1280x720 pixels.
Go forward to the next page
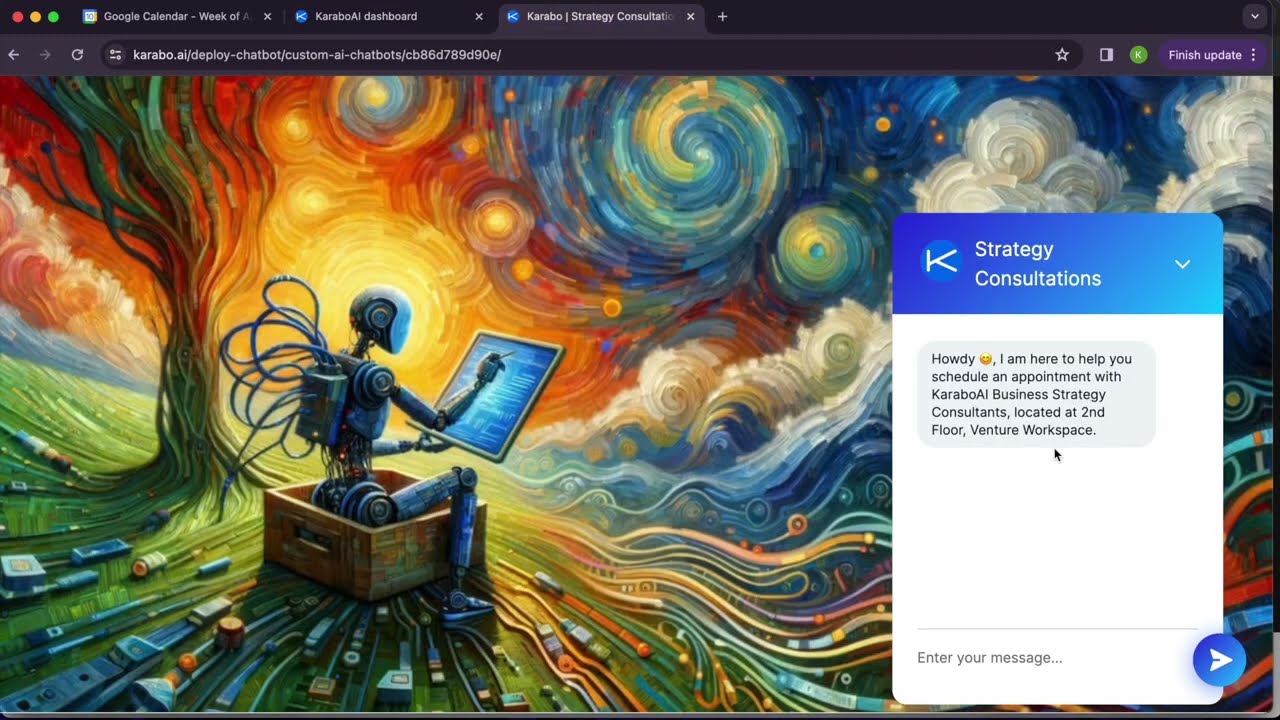(45, 55)
